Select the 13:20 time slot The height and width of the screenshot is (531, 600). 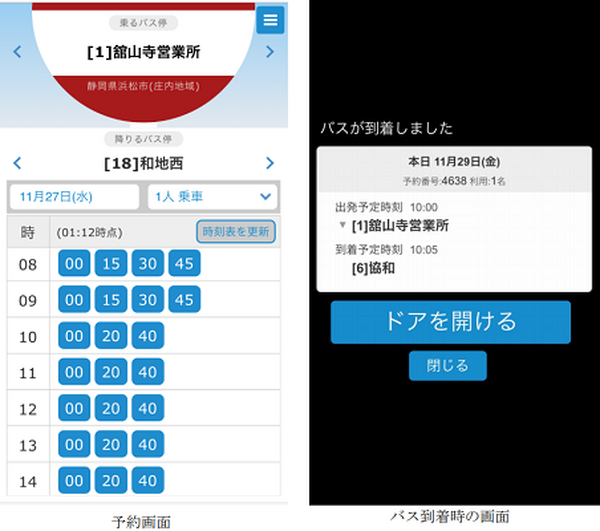[110, 444]
